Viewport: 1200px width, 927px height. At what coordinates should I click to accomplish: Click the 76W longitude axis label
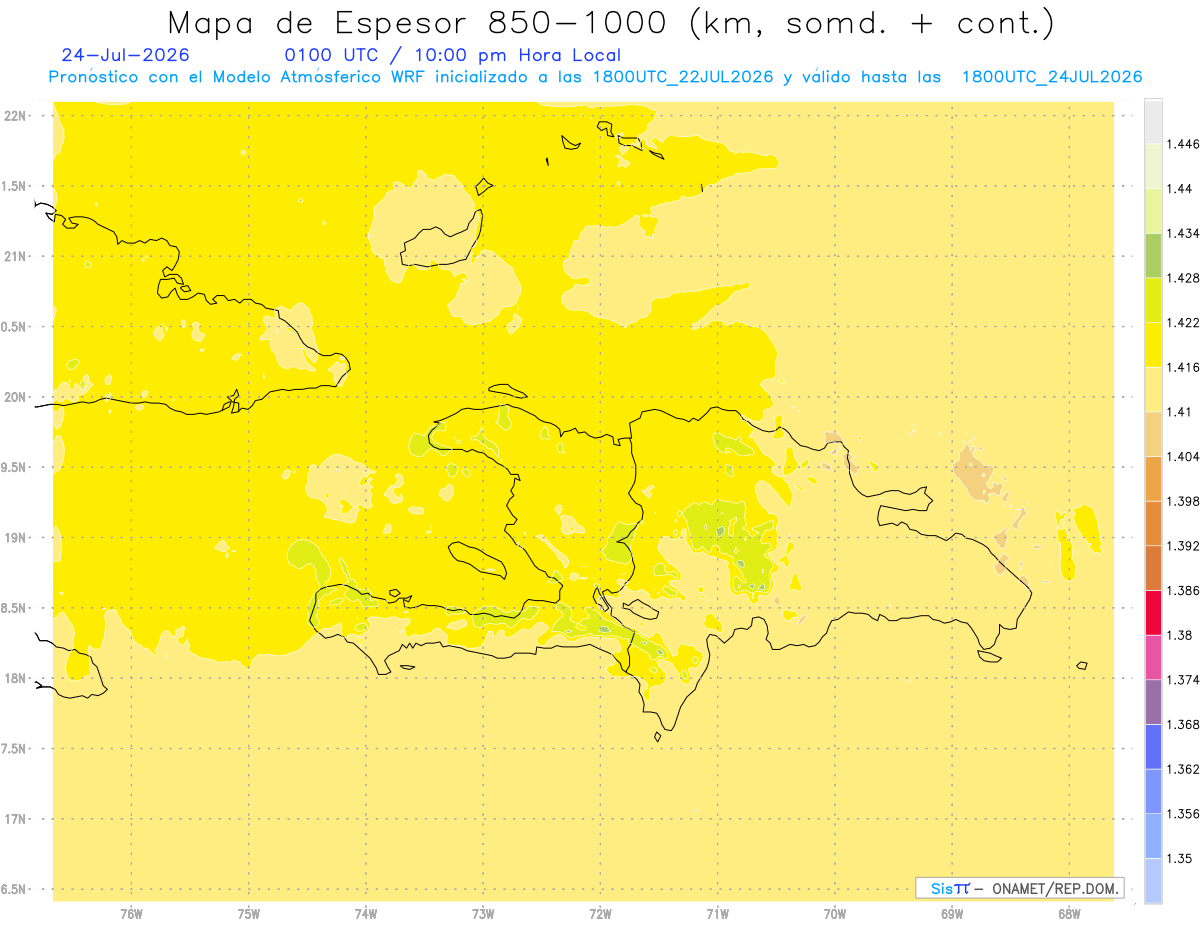pos(131,913)
